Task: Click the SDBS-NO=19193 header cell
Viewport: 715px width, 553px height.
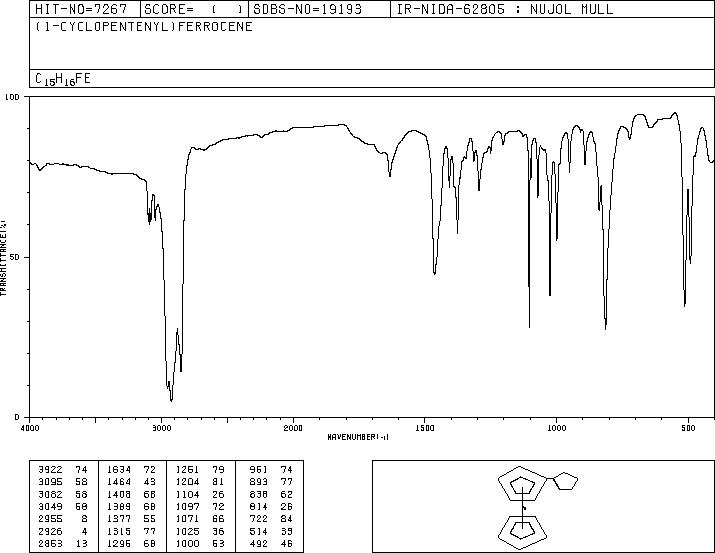Action: click(x=319, y=9)
